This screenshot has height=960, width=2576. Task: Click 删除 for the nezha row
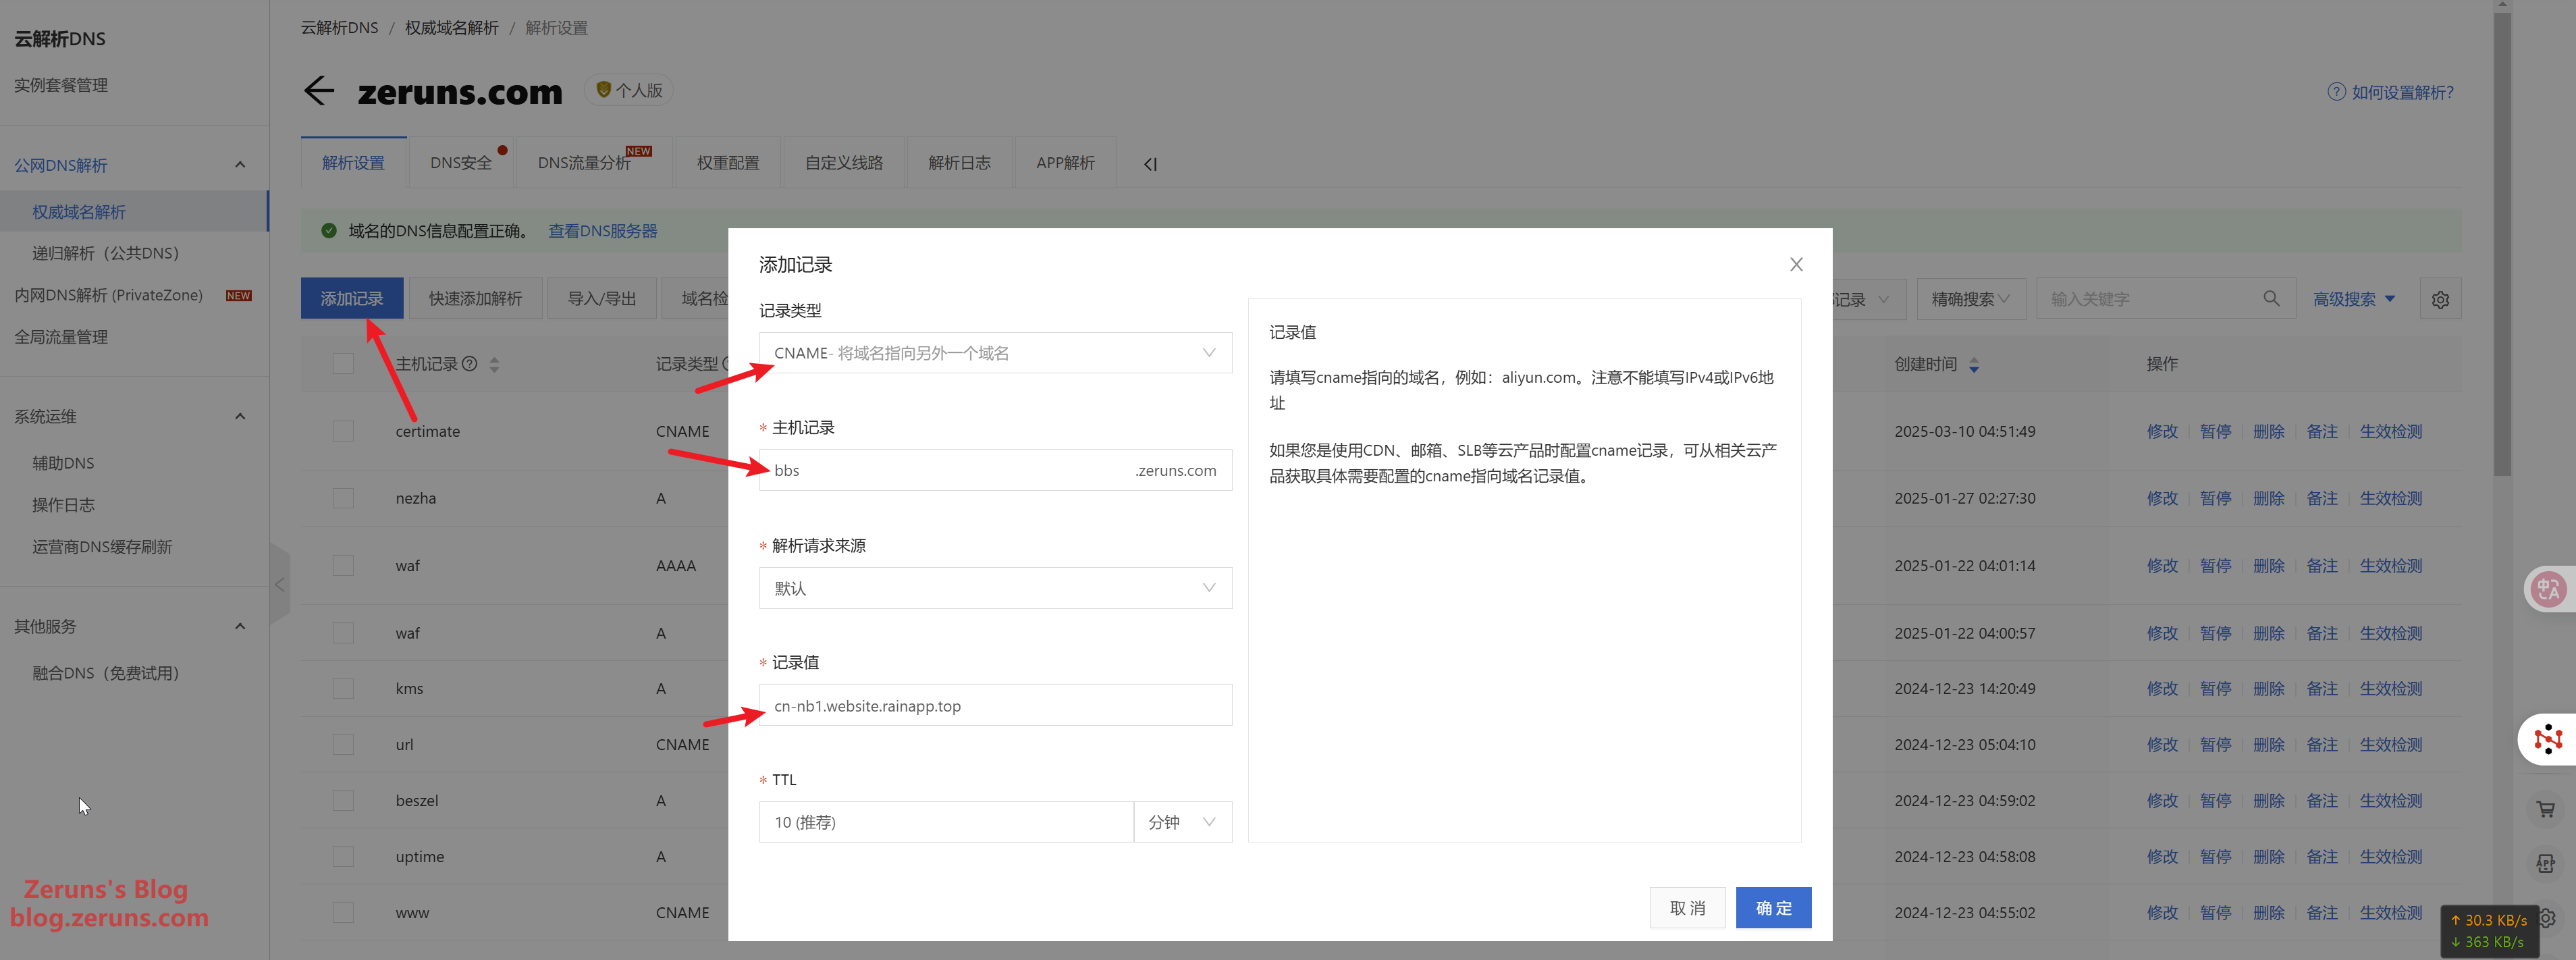(x=2268, y=498)
